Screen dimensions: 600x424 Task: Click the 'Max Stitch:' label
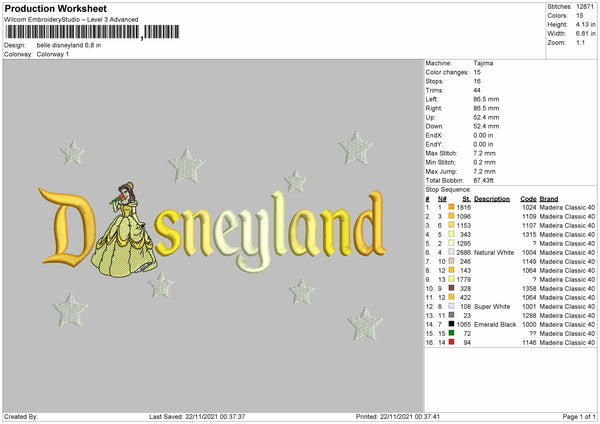click(x=441, y=153)
